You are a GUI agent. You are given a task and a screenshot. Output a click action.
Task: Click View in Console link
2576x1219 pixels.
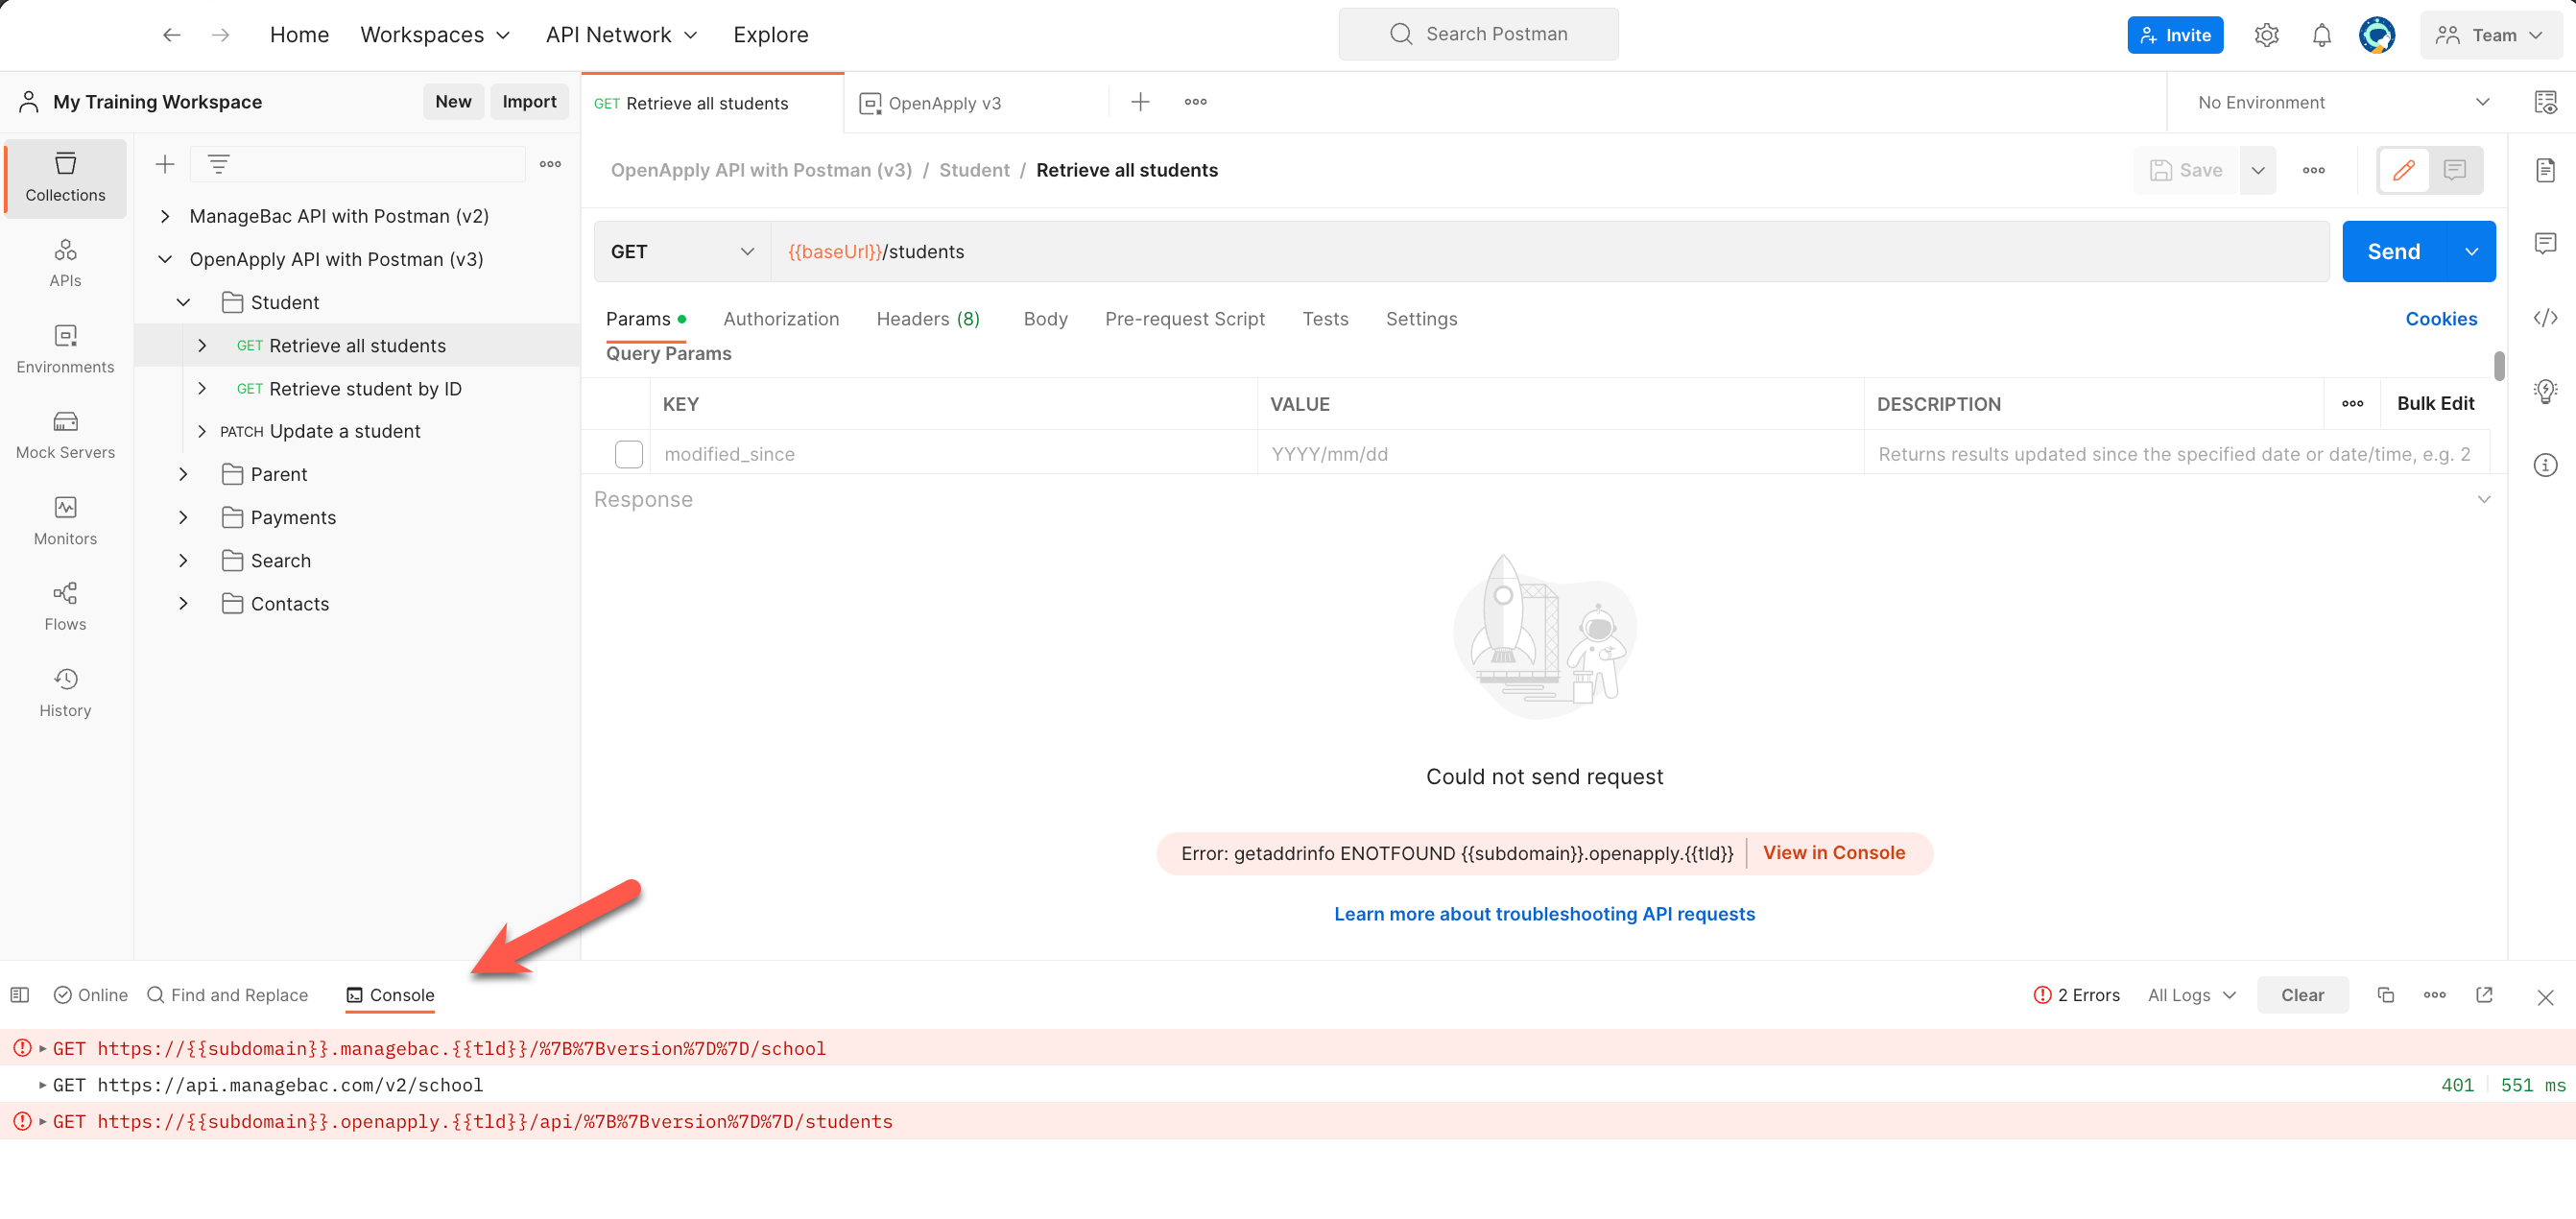pyautogui.click(x=1833, y=853)
